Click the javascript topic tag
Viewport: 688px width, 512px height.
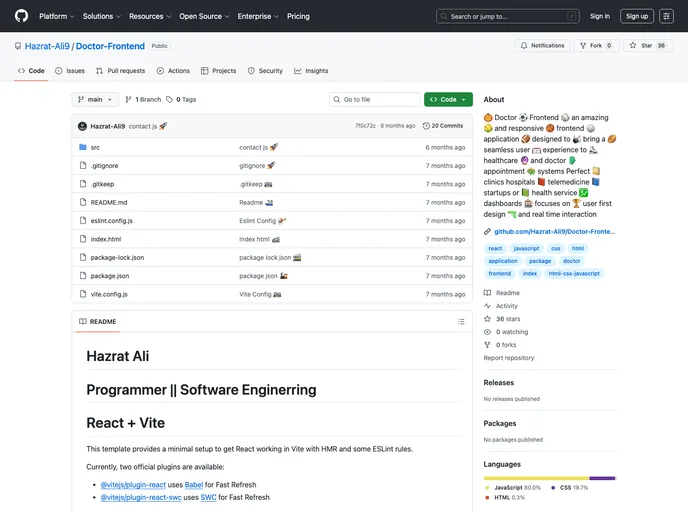[x=527, y=248]
